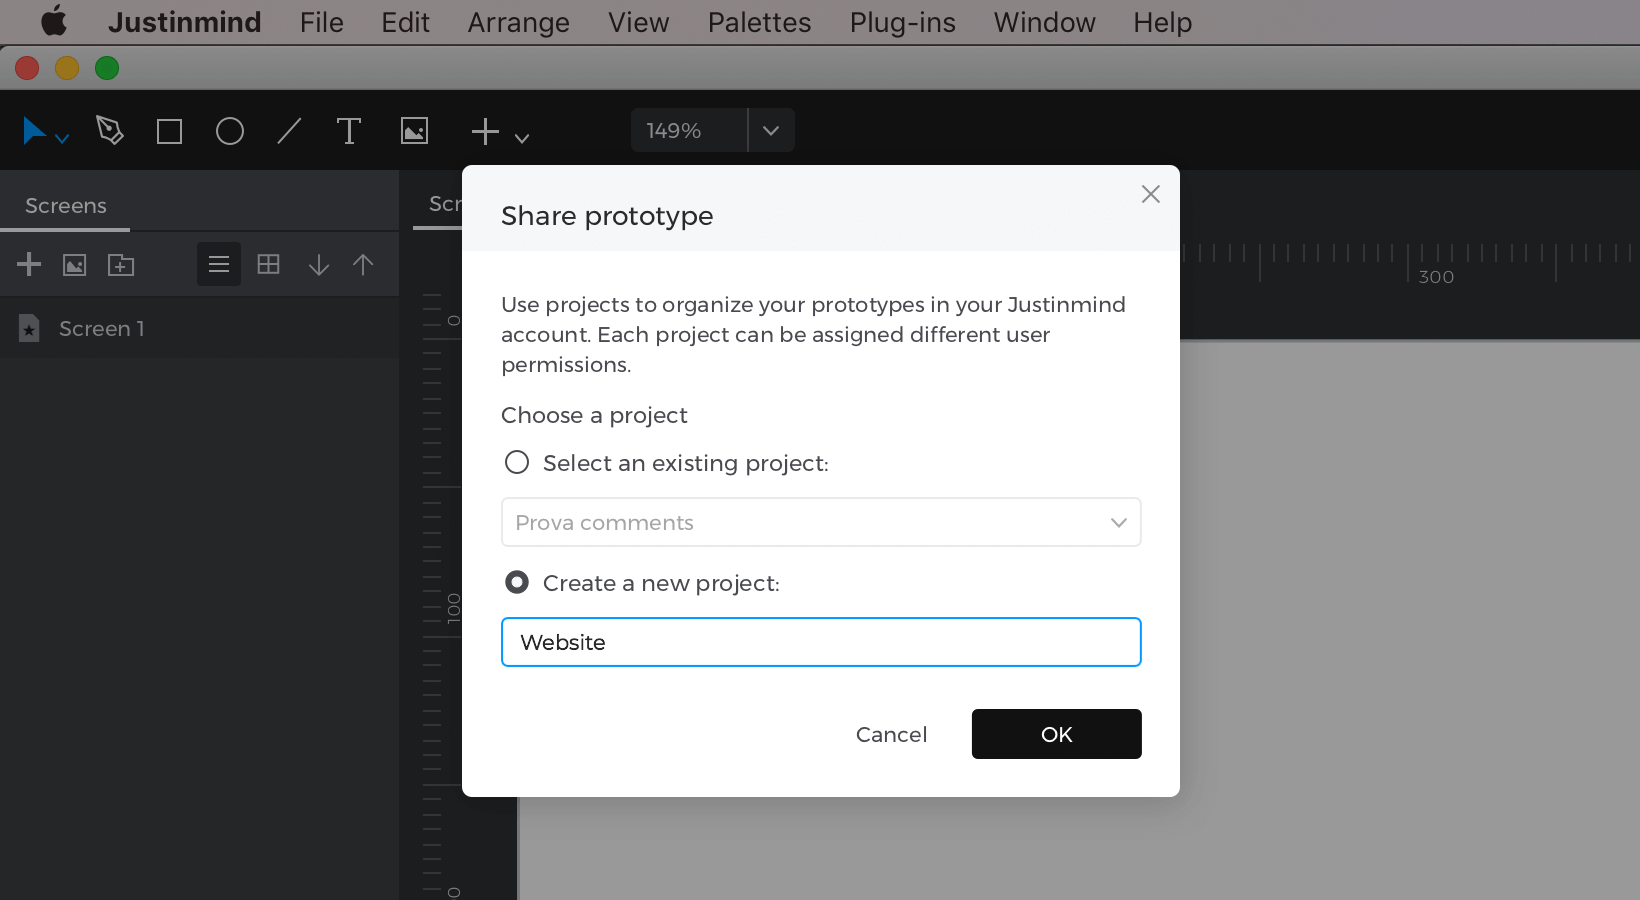Select the Rectangle tool

tap(170, 131)
